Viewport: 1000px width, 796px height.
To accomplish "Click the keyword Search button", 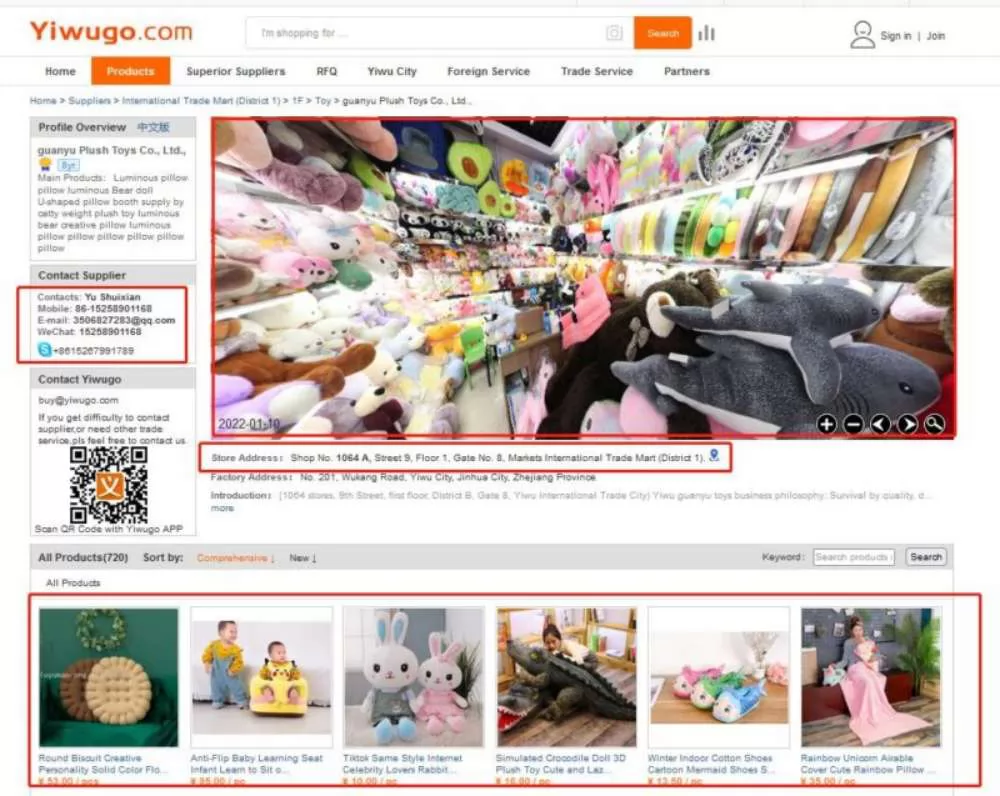I will pos(926,557).
